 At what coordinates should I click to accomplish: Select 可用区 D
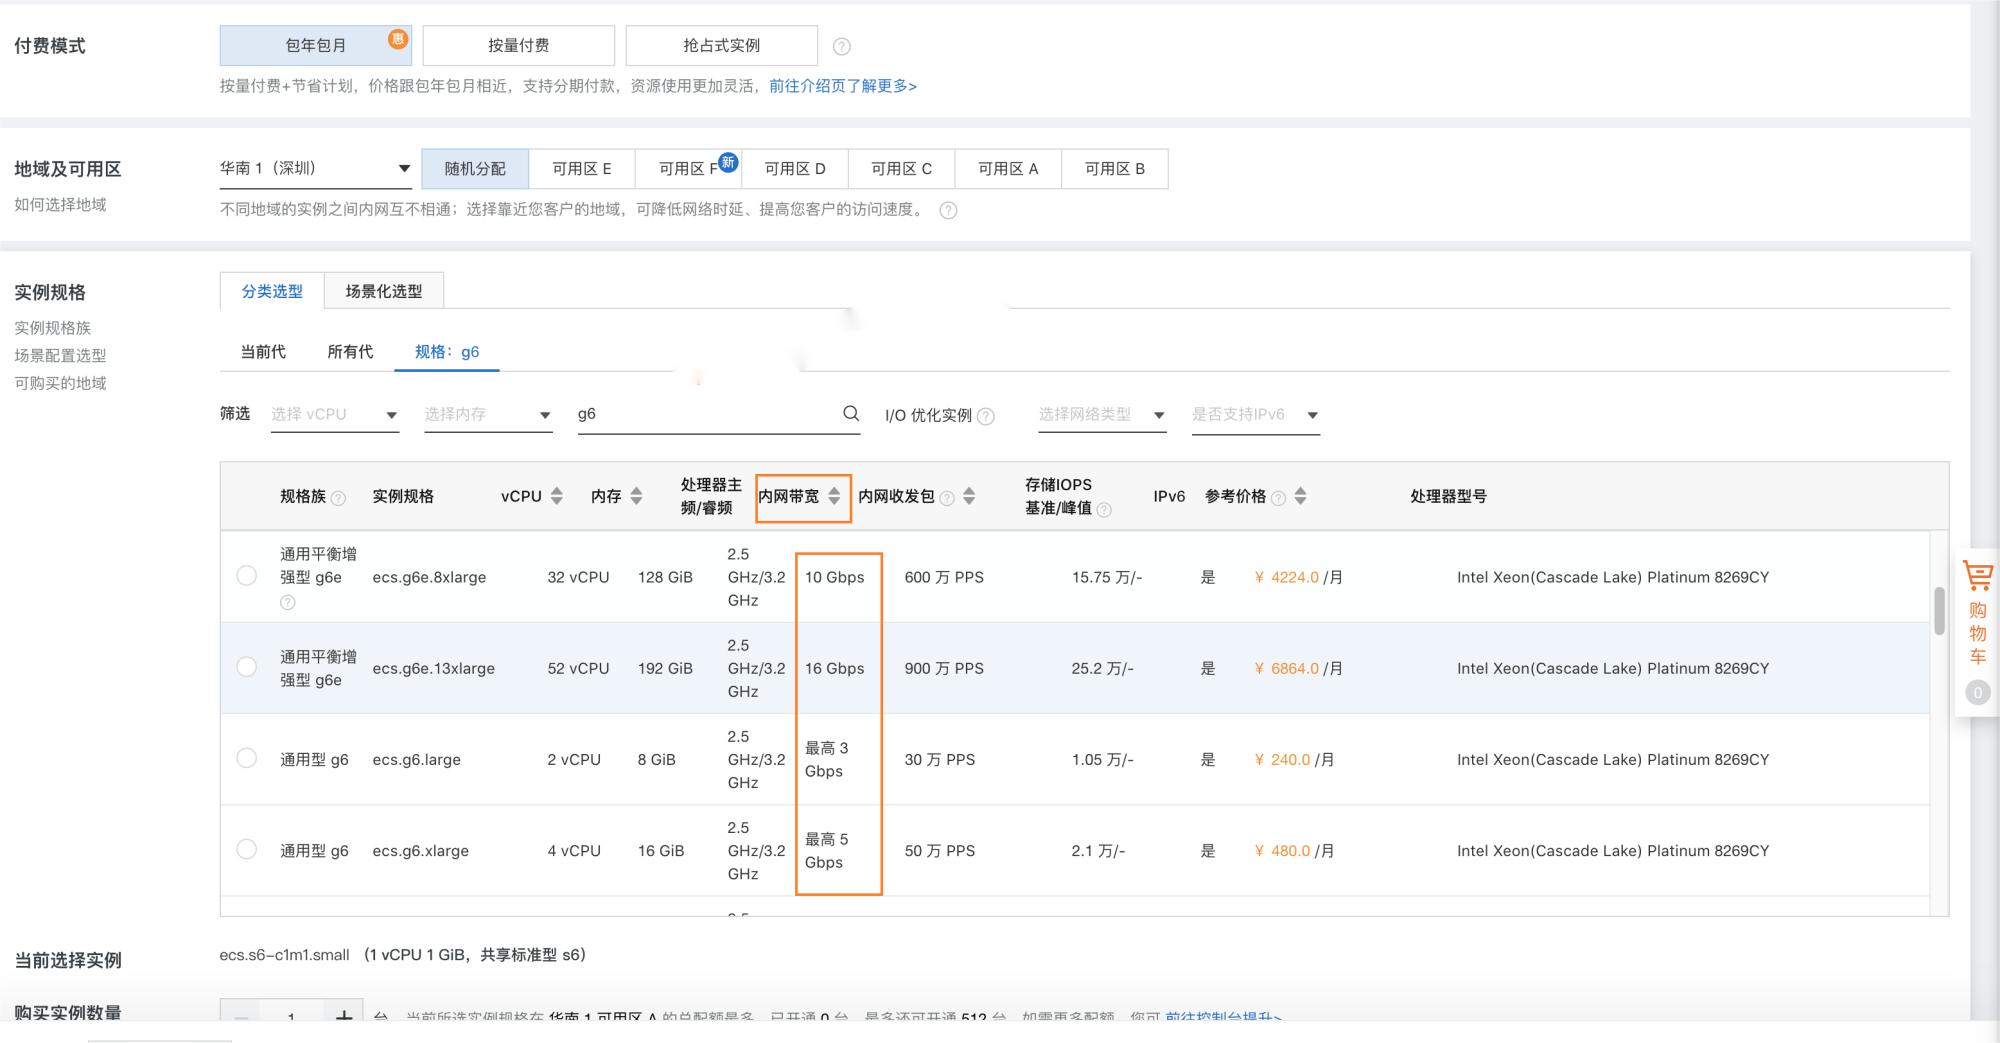click(795, 169)
